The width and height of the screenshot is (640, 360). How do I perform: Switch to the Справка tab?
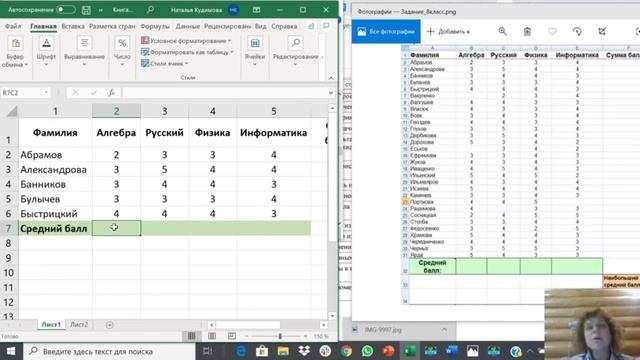pyautogui.click(x=284, y=26)
